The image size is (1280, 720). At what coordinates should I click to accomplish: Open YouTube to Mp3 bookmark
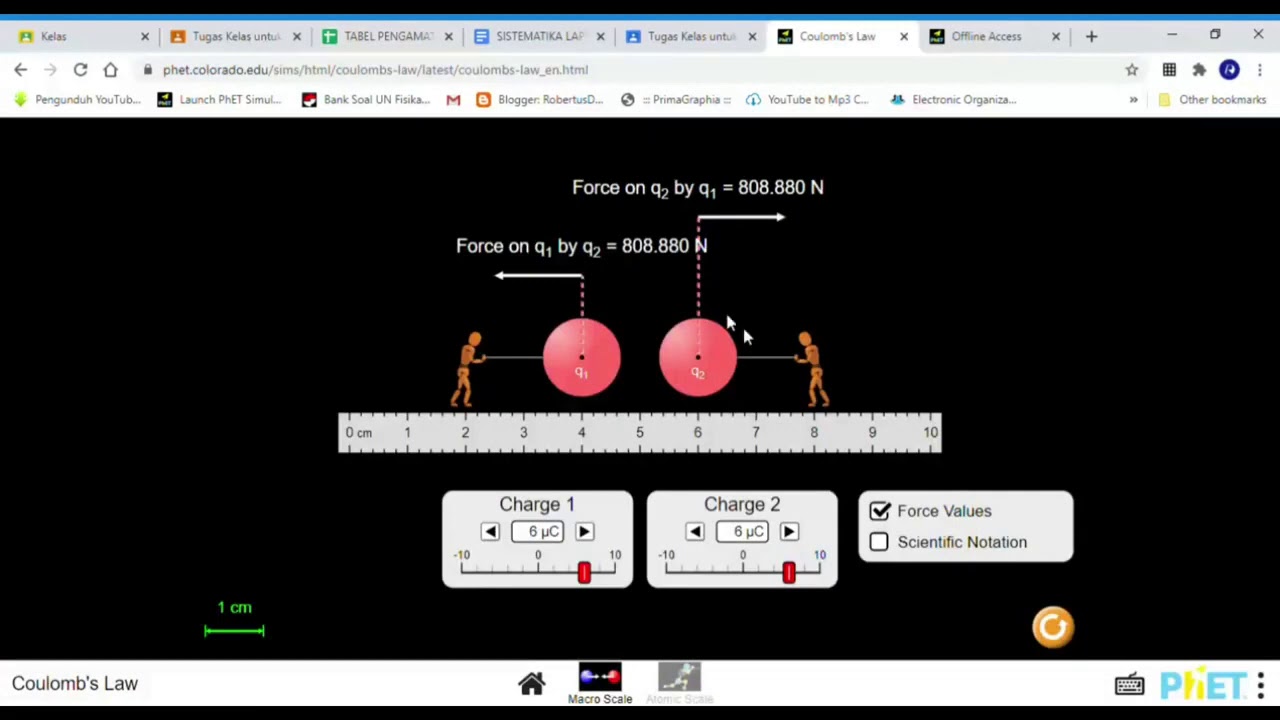807,100
